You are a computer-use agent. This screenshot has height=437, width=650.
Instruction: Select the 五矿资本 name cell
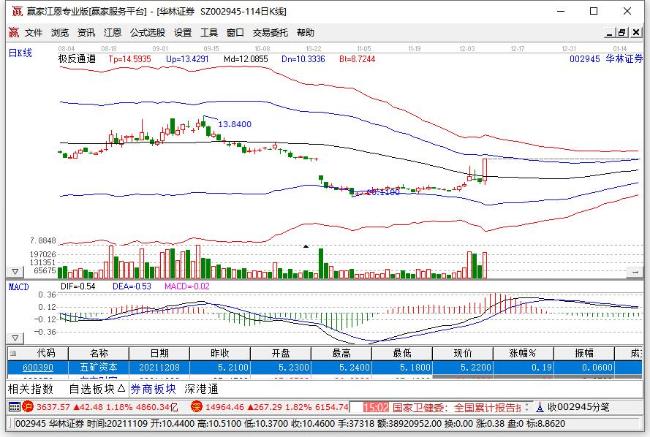click(x=99, y=367)
